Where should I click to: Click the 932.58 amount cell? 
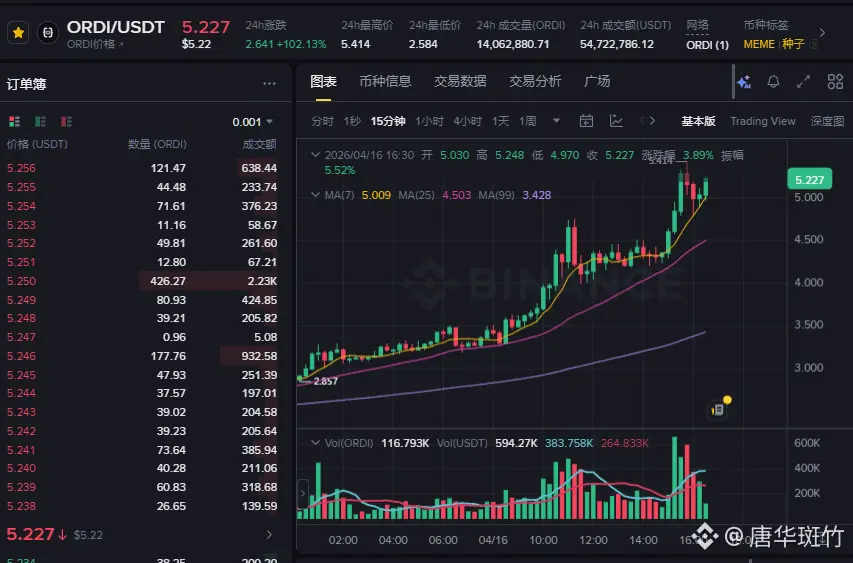click(259, 356)
